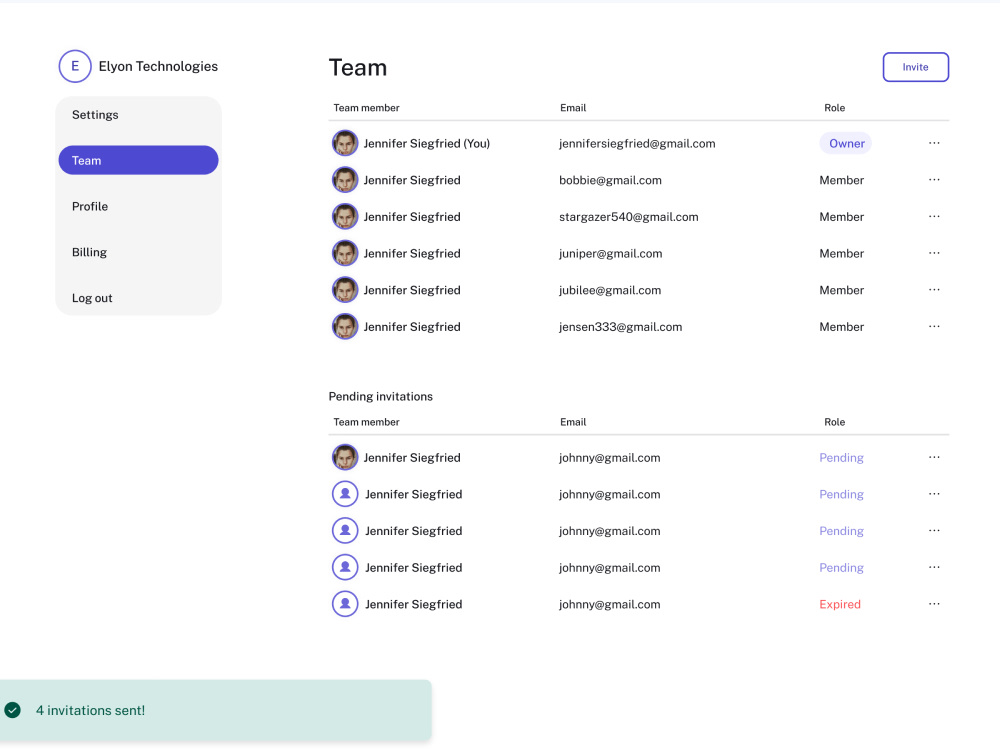Screen dimensions: 1000x750
Task: Click email juniper@gmail.com
Action: tap(610, 253)
